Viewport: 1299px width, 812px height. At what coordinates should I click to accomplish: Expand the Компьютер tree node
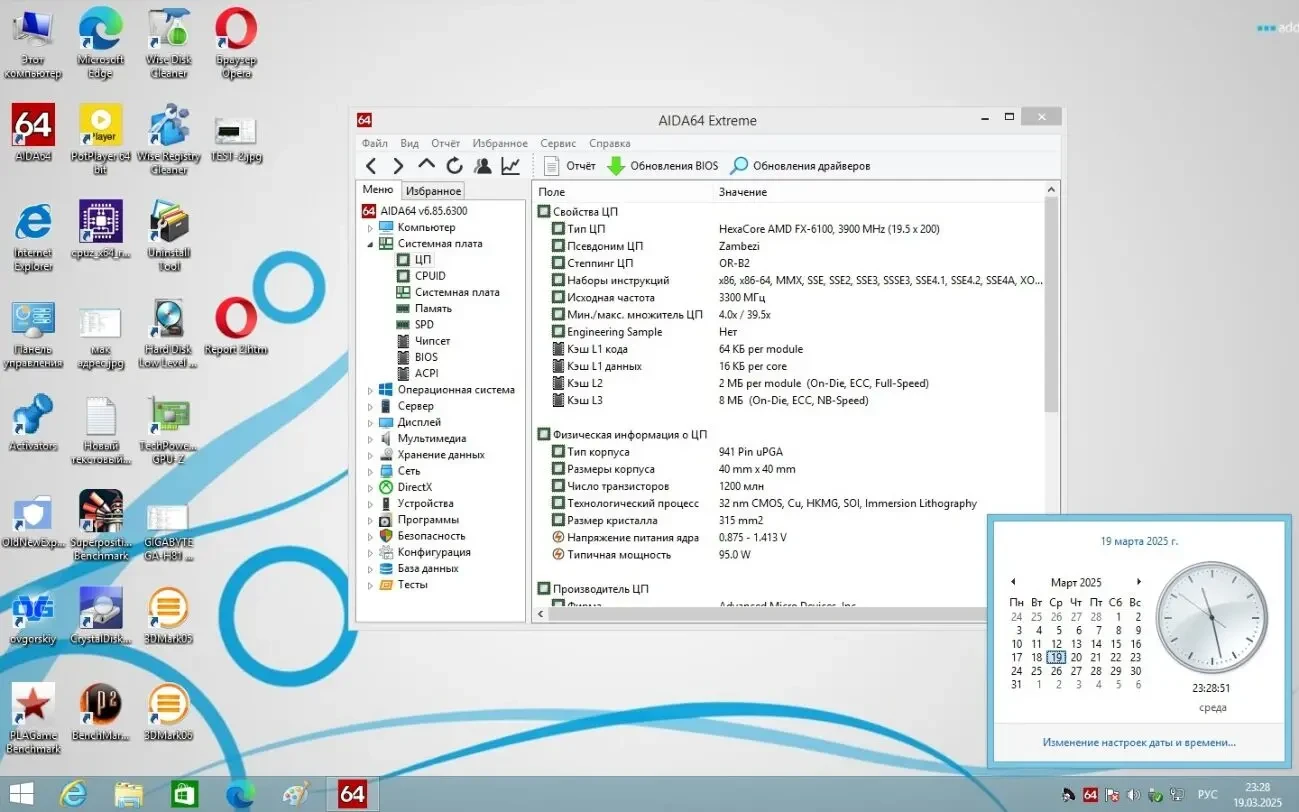pyautogui.click(x=370, y=228)
